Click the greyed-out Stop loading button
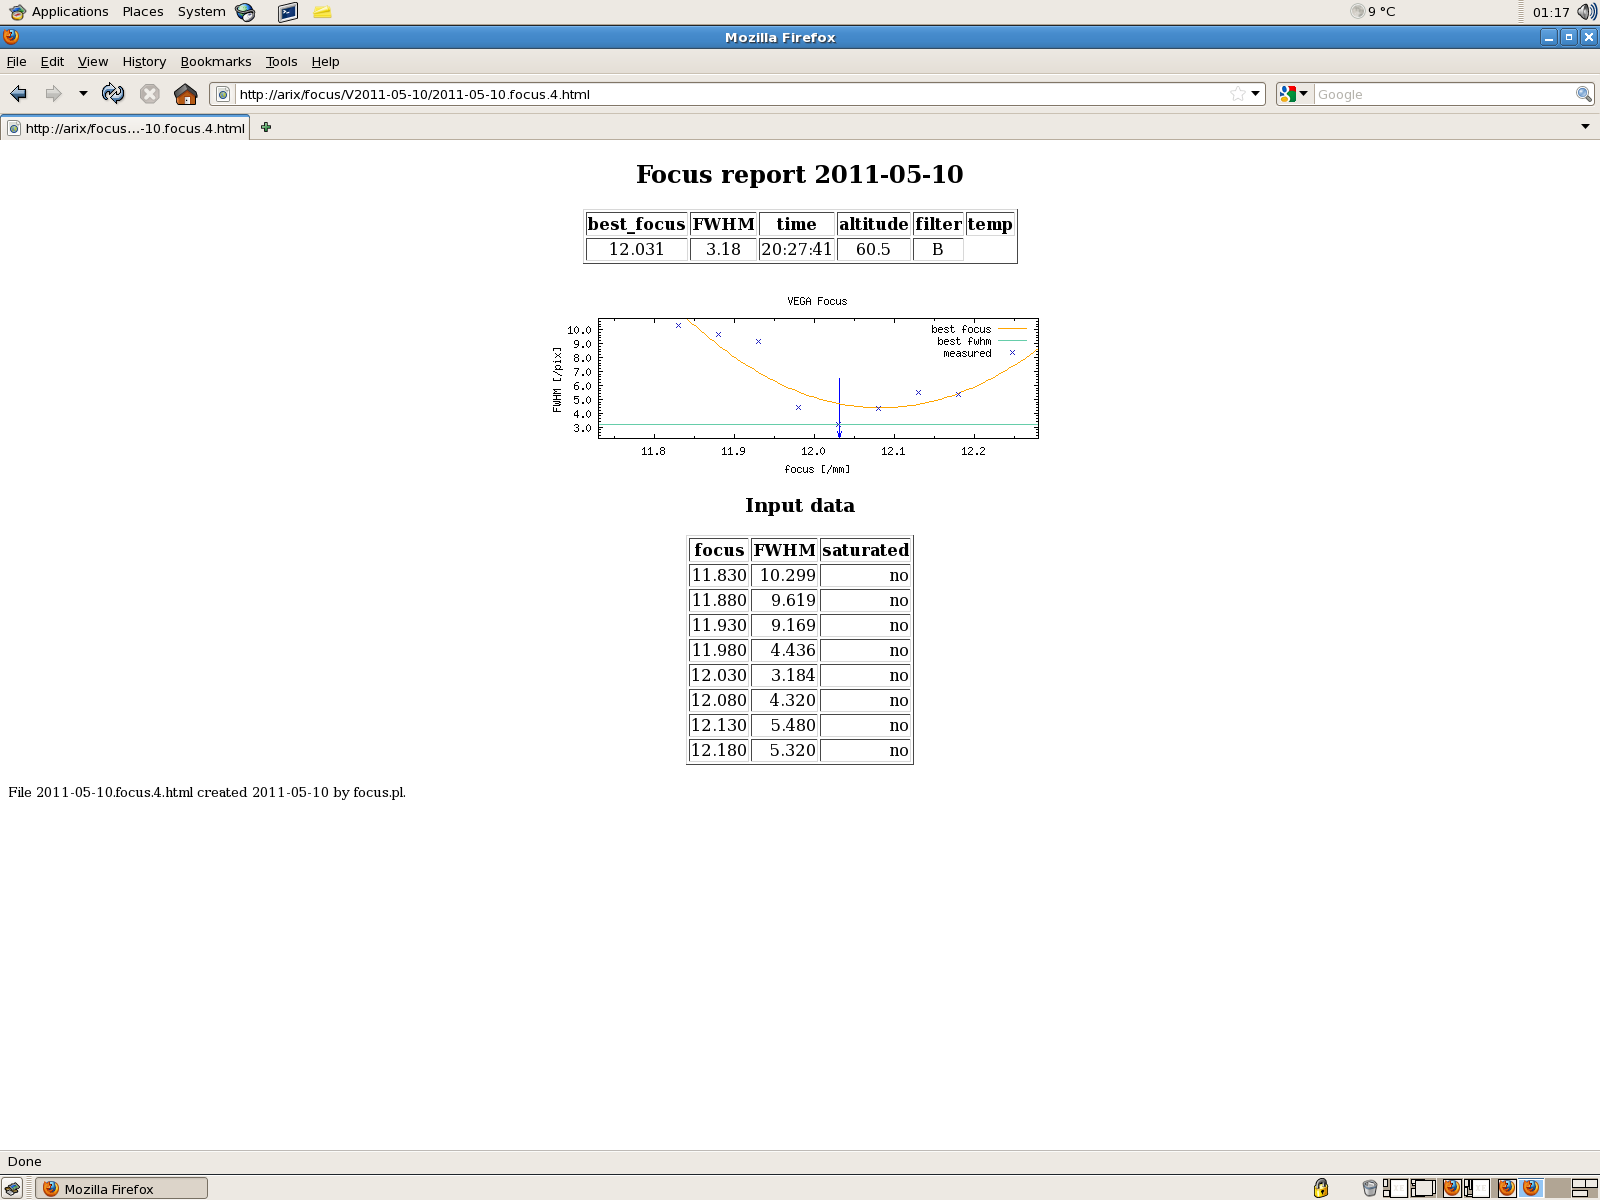This screenshot has width=1600, height=1200. pos(150,94)
